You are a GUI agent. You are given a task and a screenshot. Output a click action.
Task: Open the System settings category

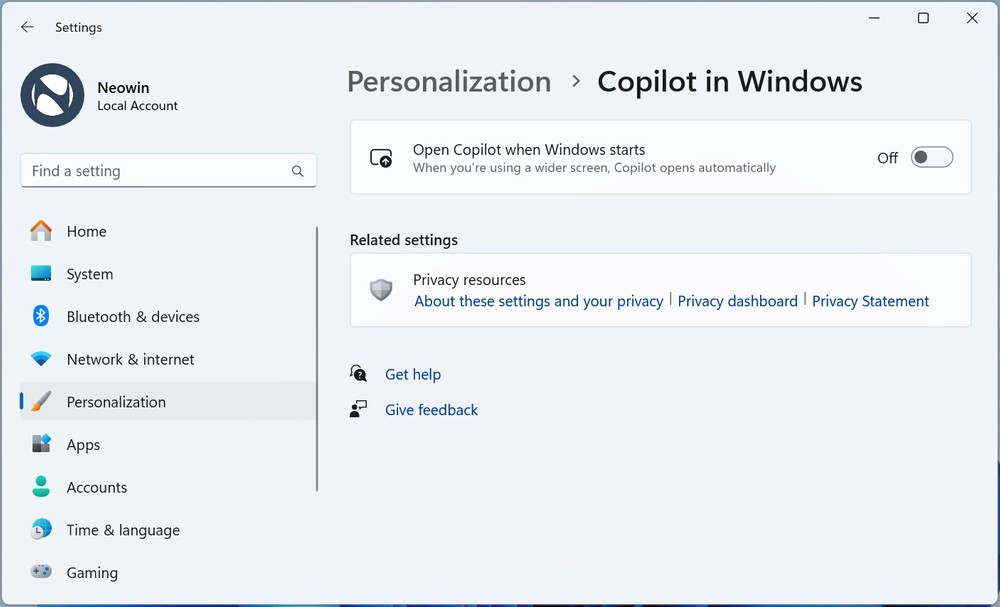click(x=90, y=274)
